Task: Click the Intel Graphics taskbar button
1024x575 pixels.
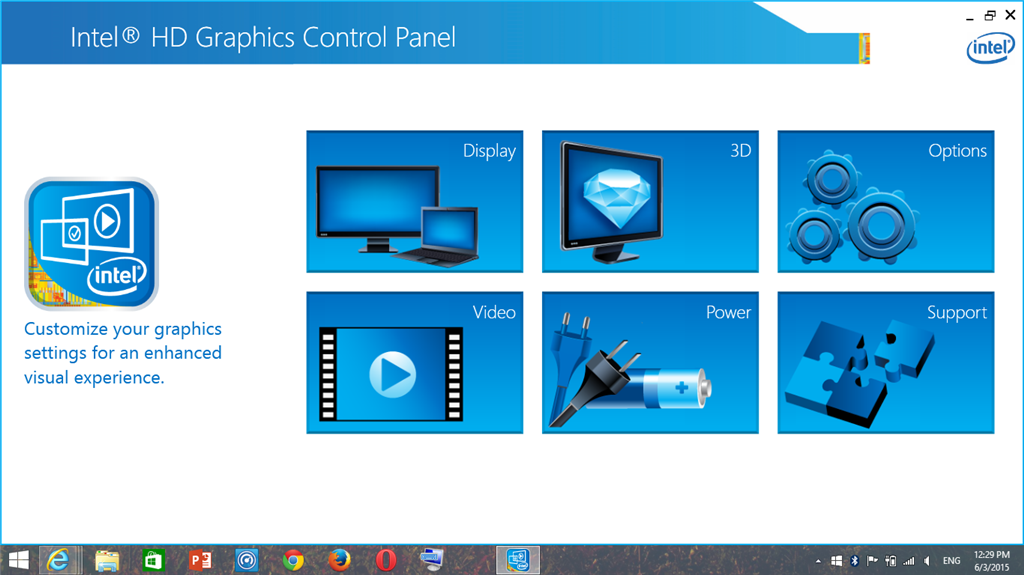Action: (x=518, y=560)
